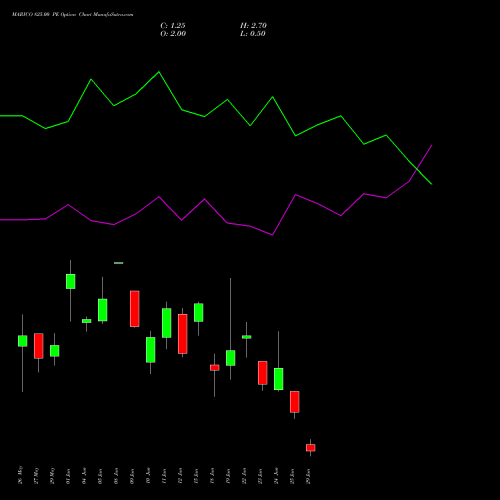Click the '29 May' date label
Viewport: 500px width, 500px height.
(x=53, y=475)
